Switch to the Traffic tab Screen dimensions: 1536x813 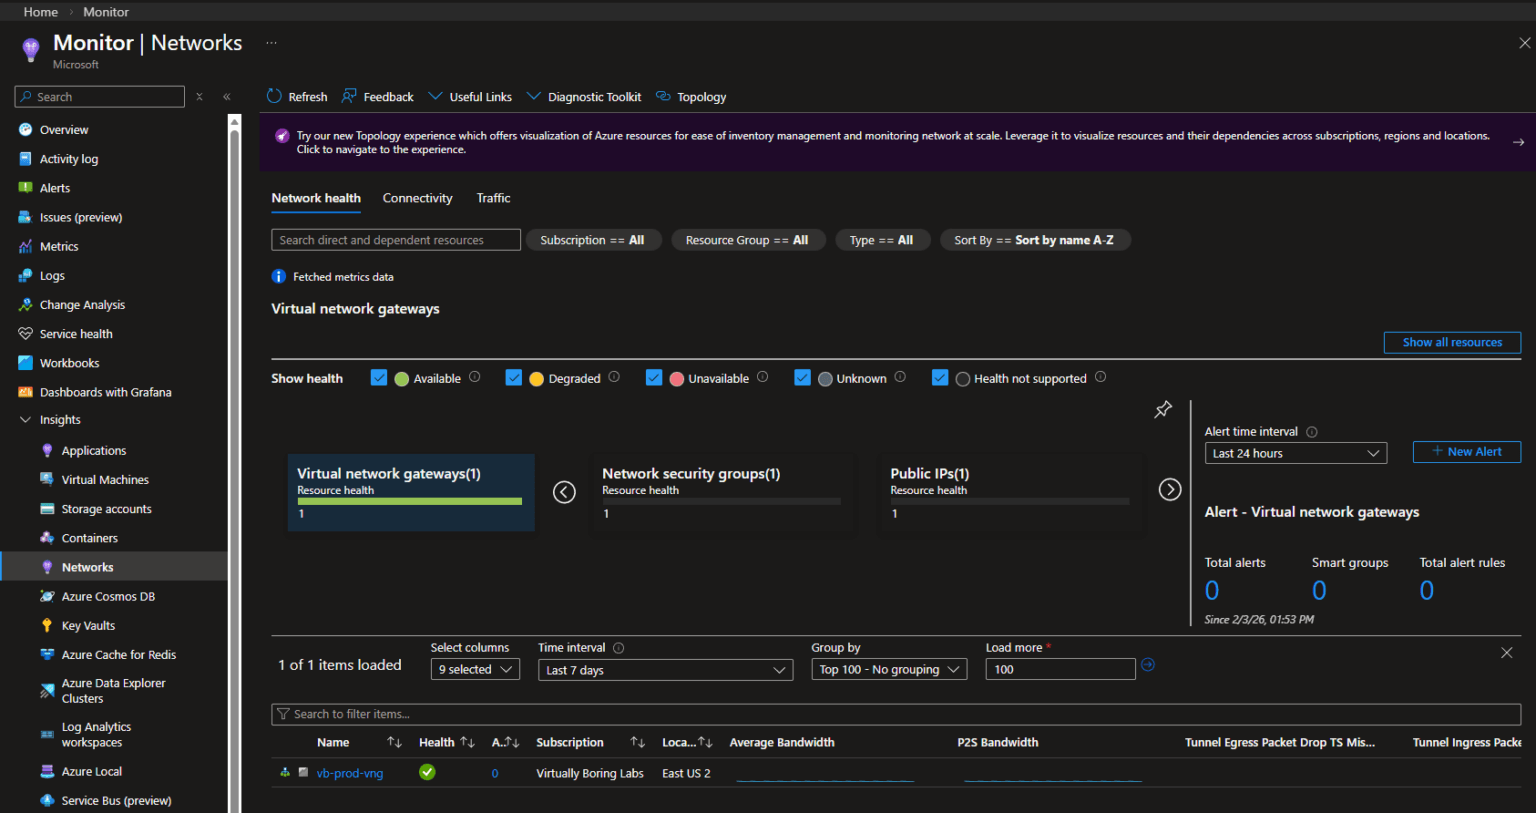click(493, 198)
